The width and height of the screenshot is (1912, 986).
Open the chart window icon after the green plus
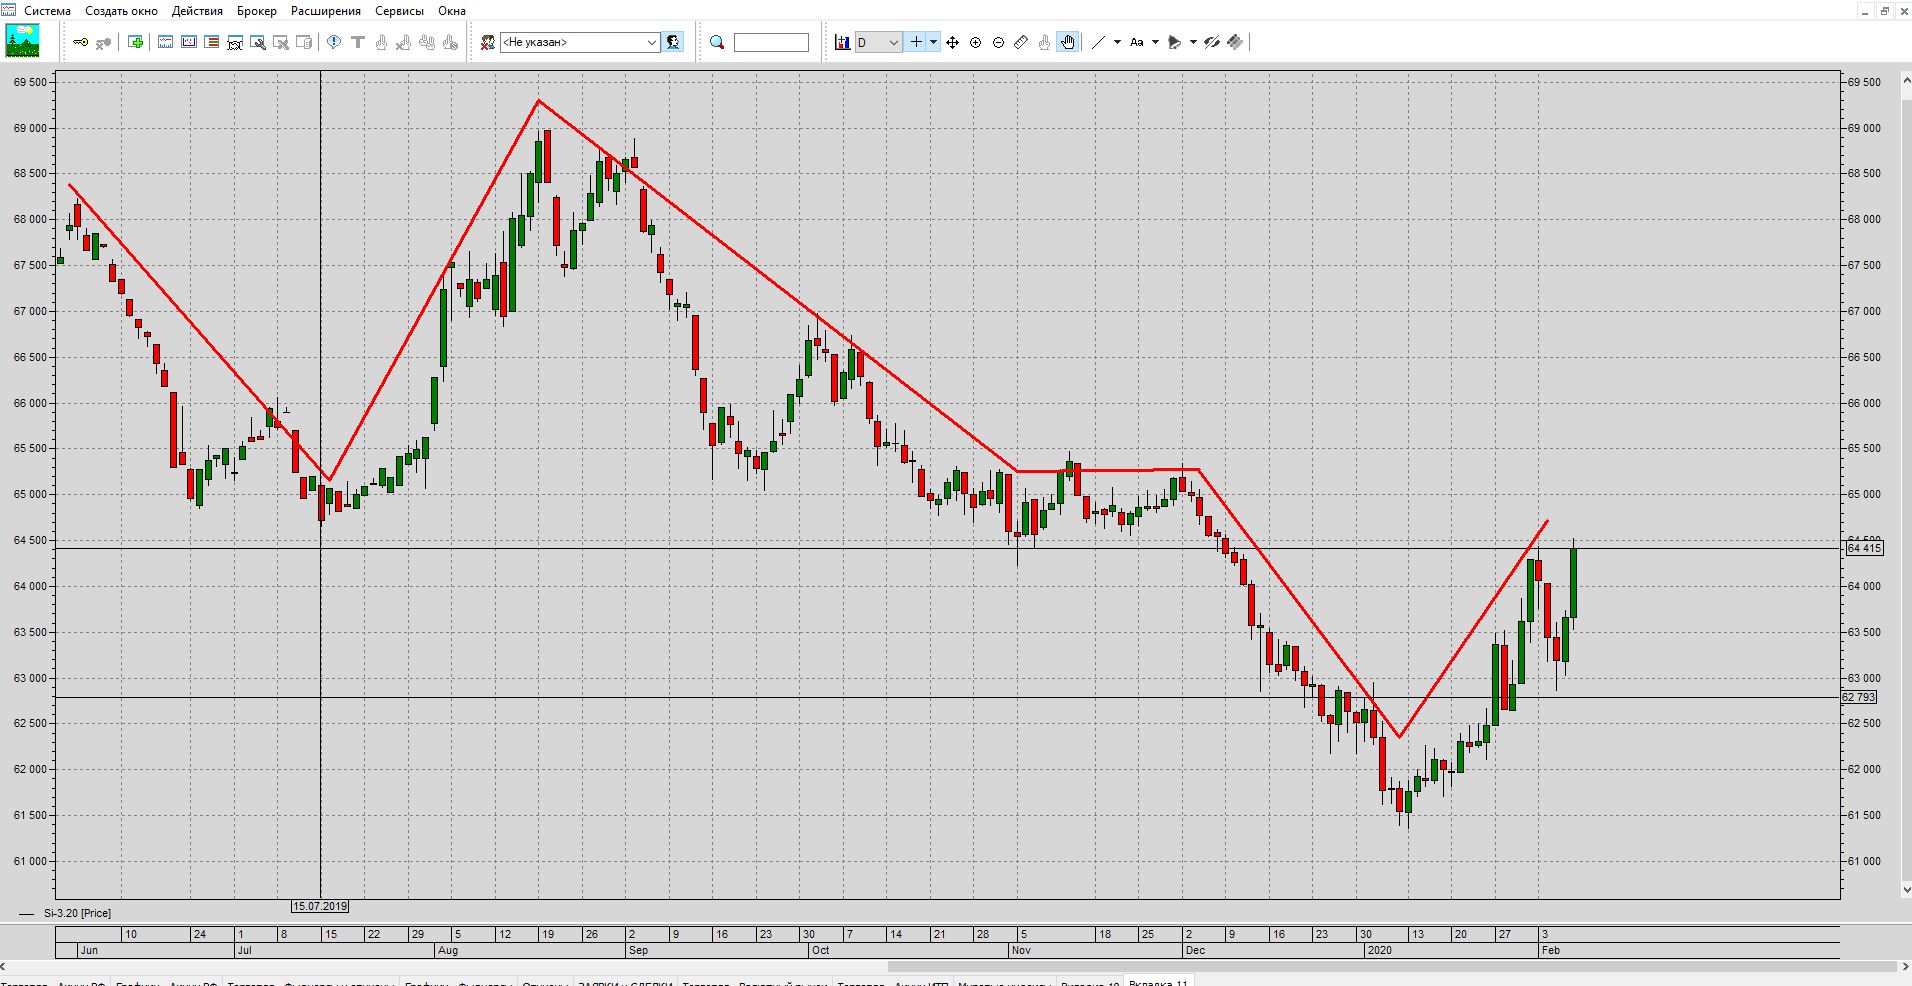[x=166, y=42]
